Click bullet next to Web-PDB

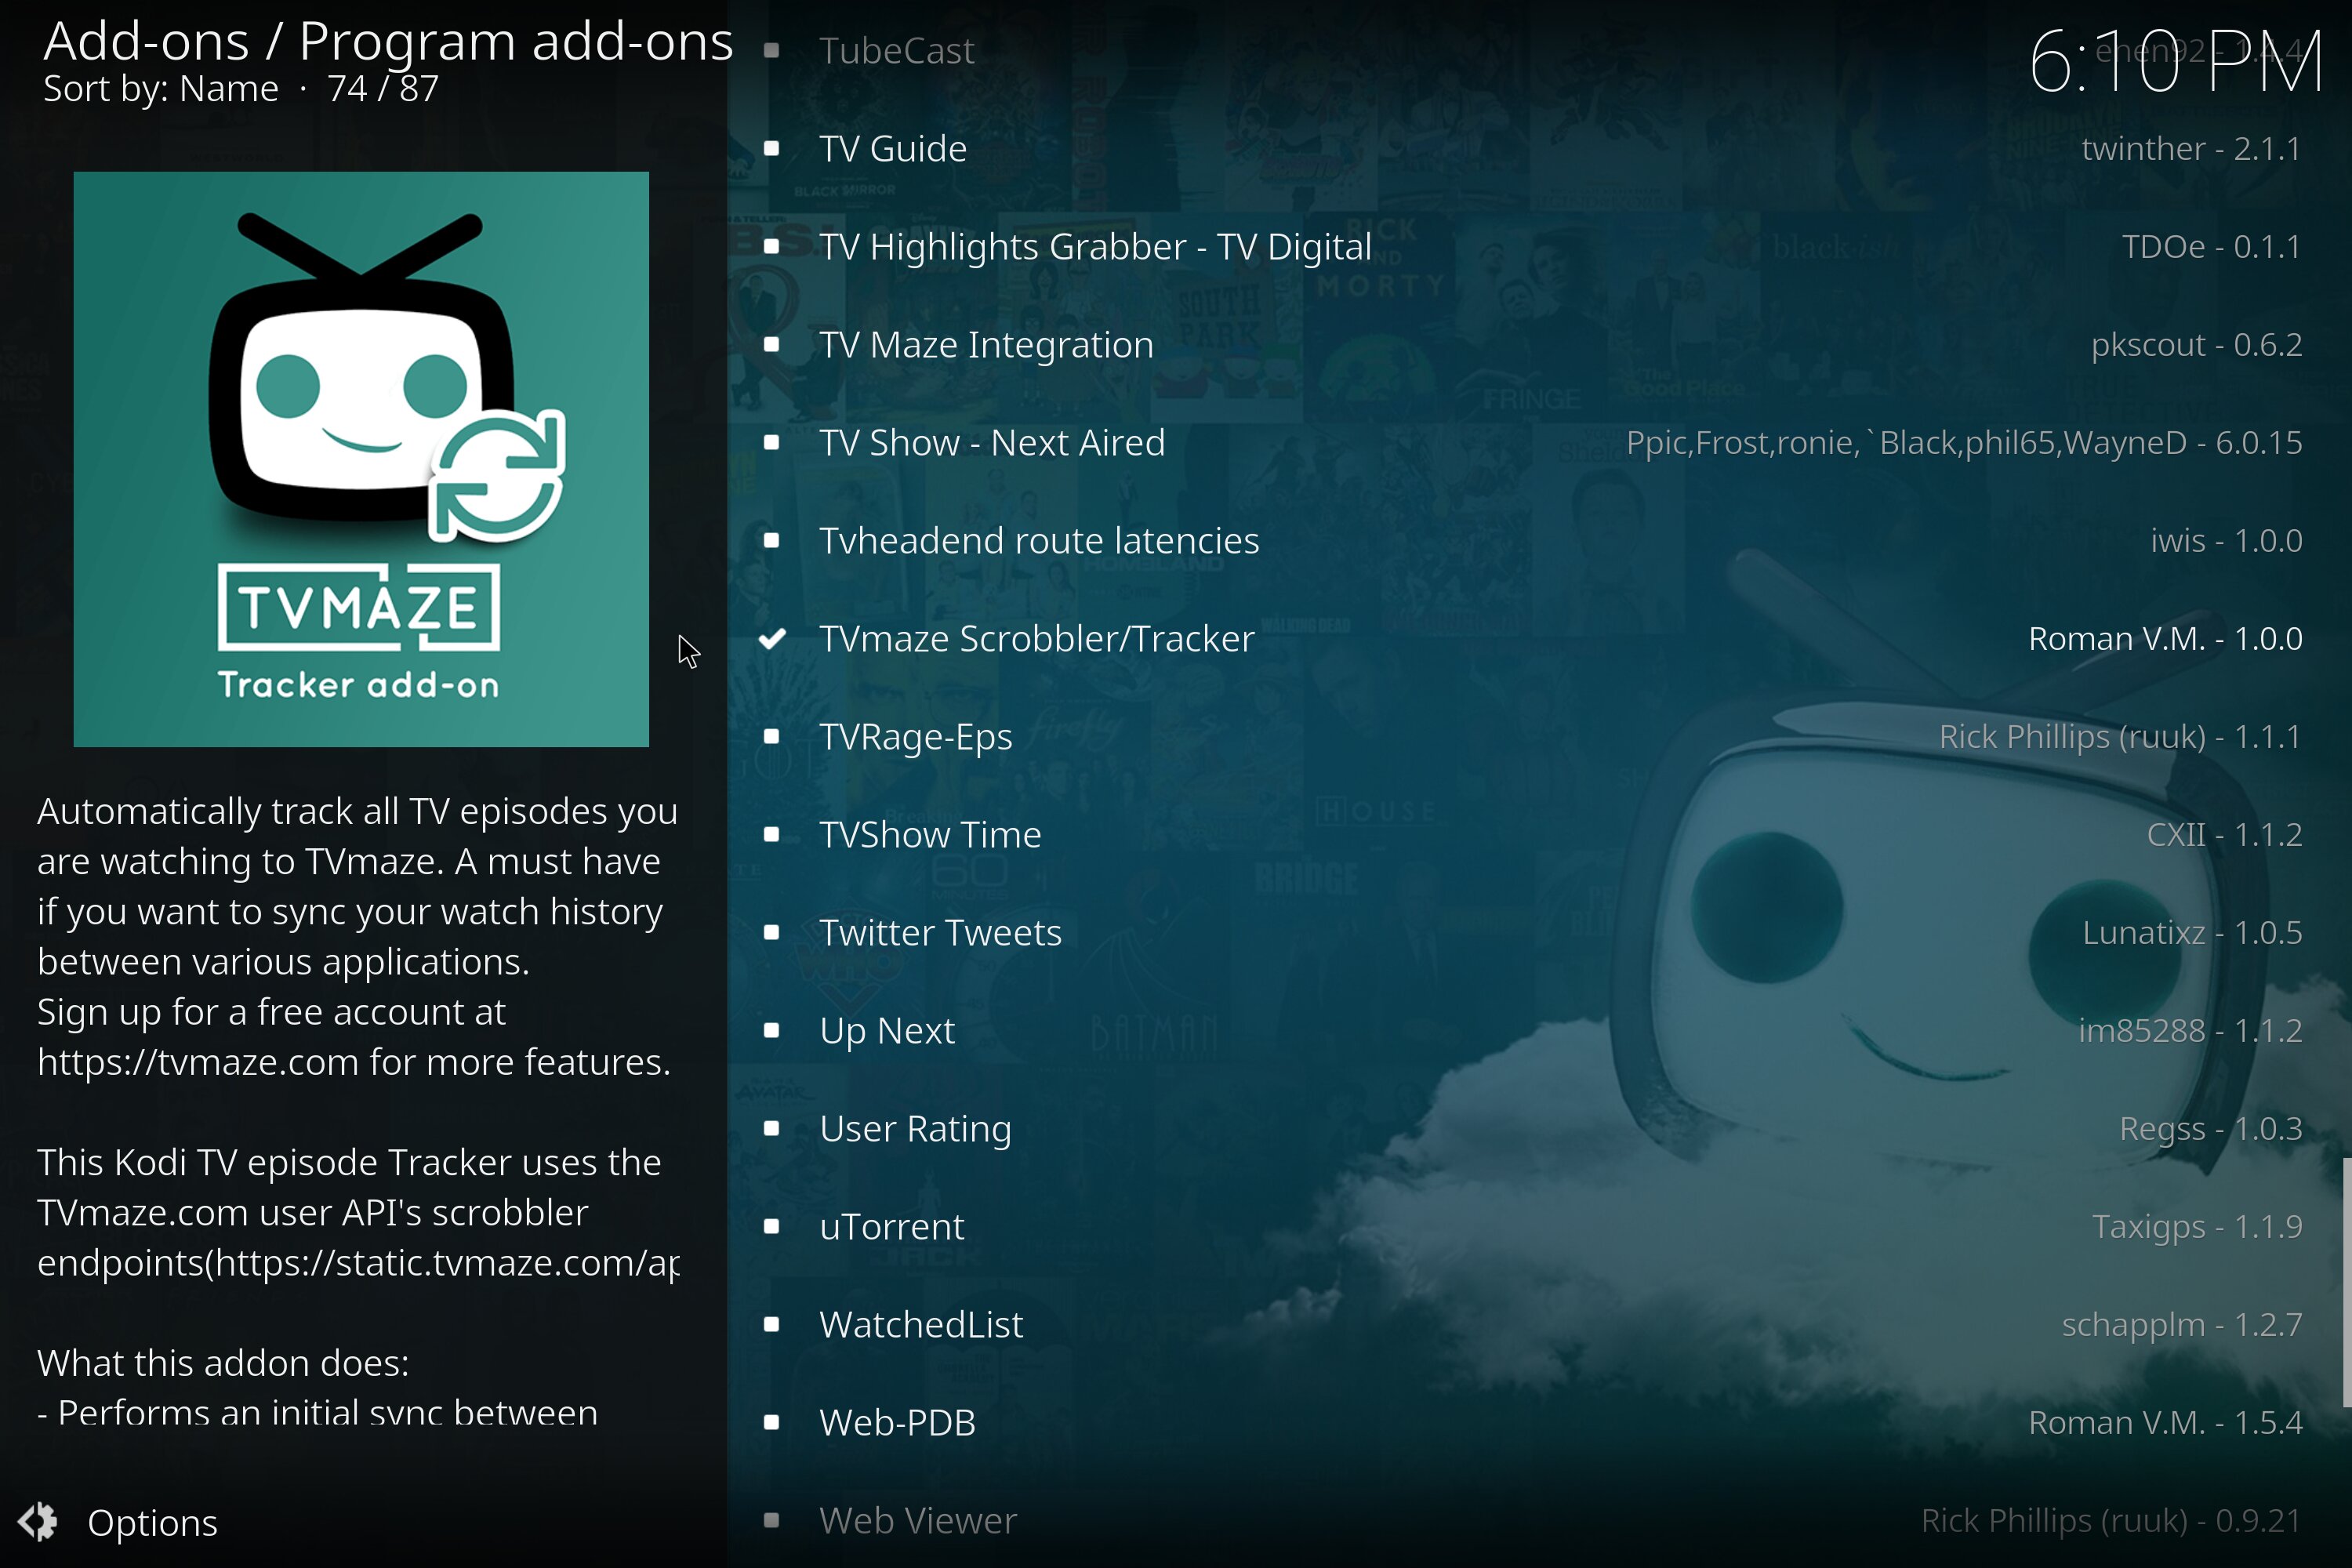click(772, 1422)
